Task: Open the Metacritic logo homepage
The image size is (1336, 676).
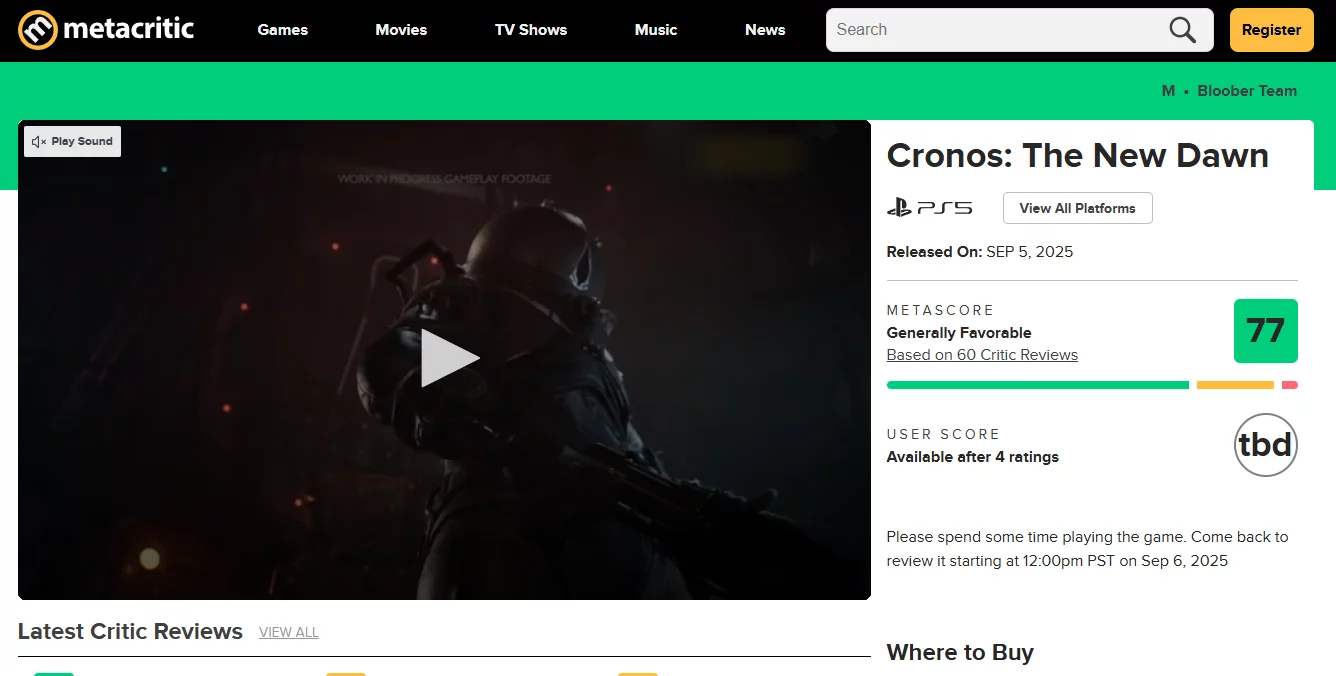Action: [106, 30]
